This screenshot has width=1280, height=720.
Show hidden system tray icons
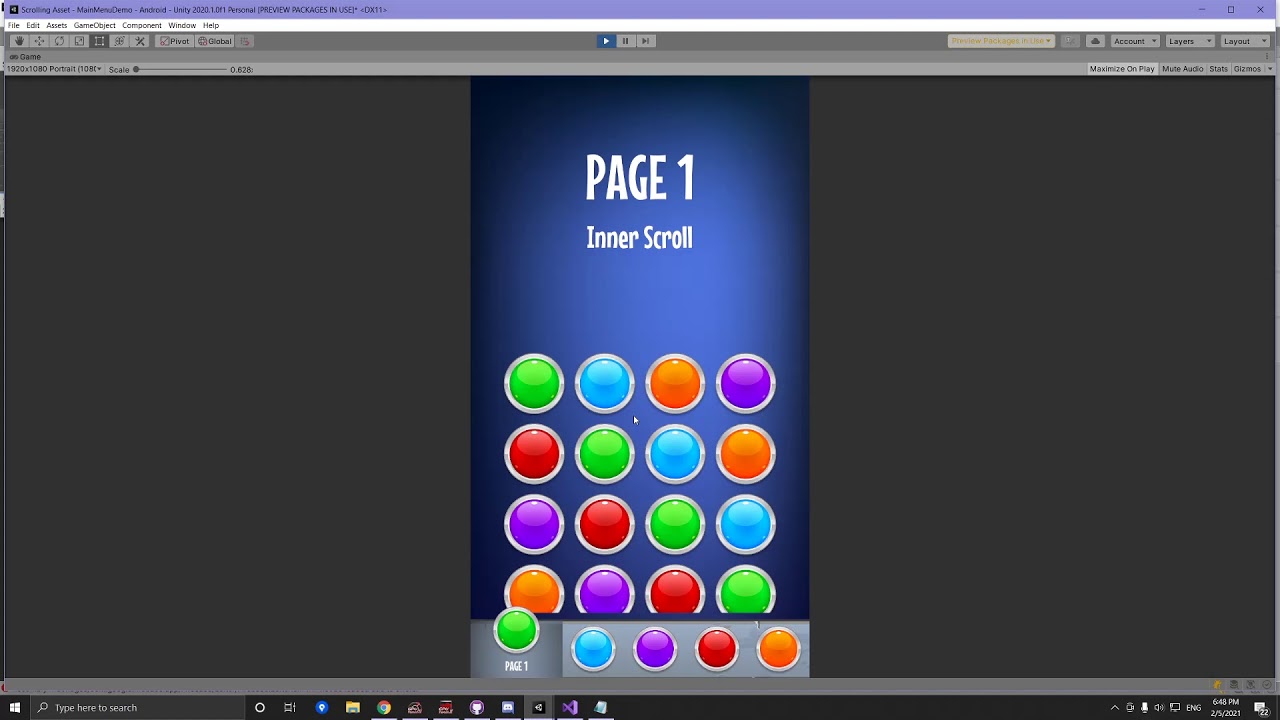click(1115, 708)
